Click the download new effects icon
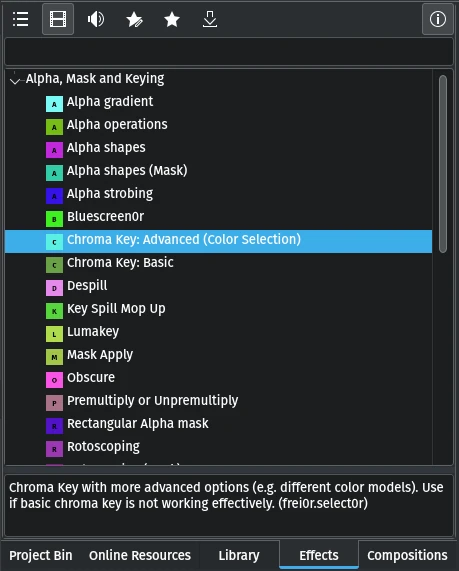The image size is (459, 571). (210, 19)
